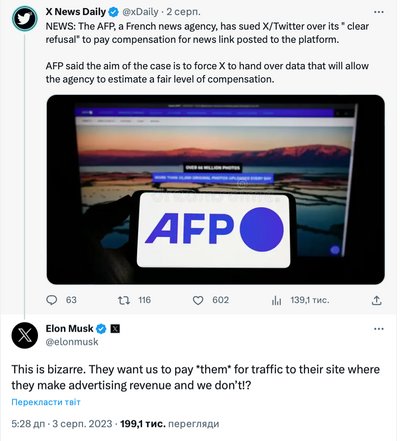
Task: Click the reply icon with 63 comments
Action: [x=51, y=300]
